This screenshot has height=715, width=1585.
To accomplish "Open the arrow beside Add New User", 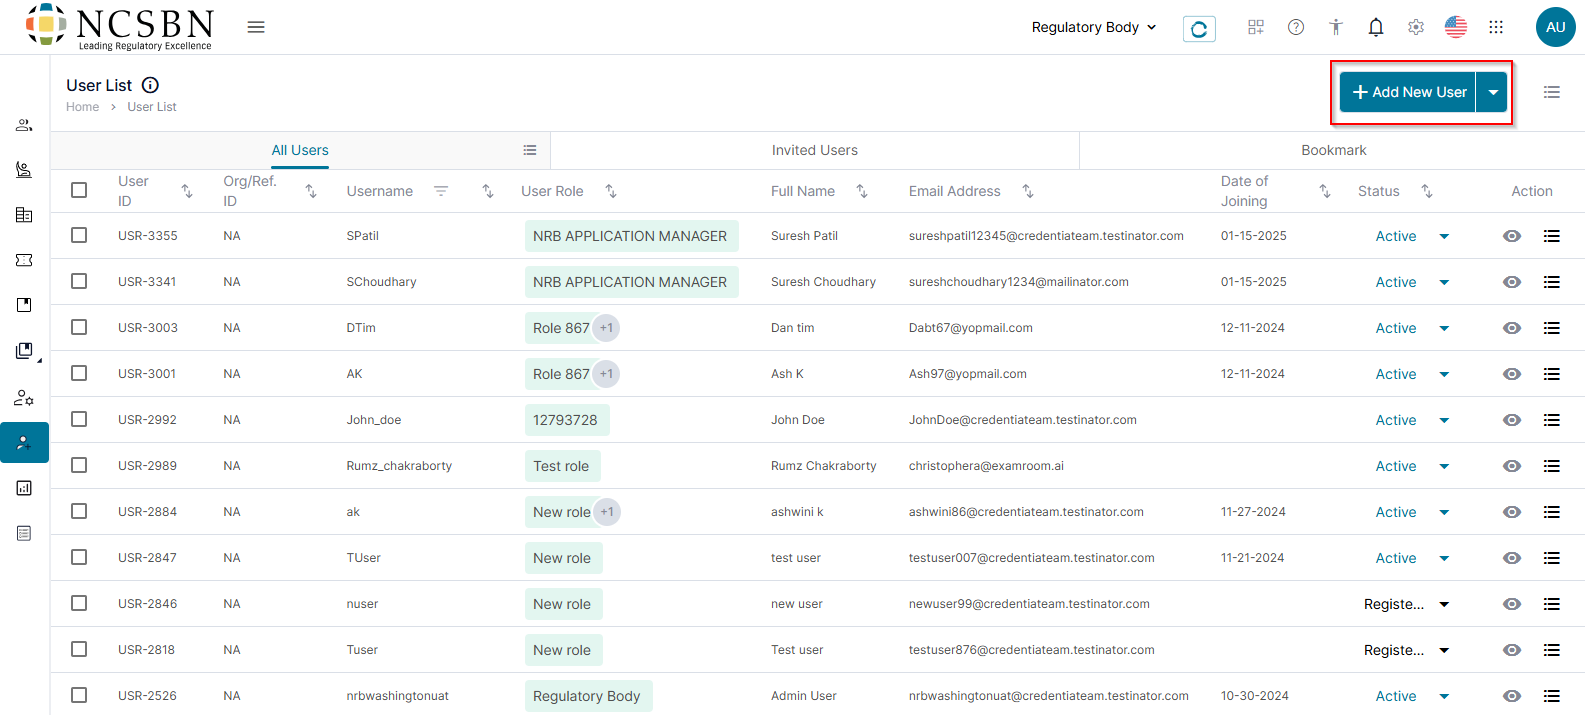I will (x=1492, y=92).
